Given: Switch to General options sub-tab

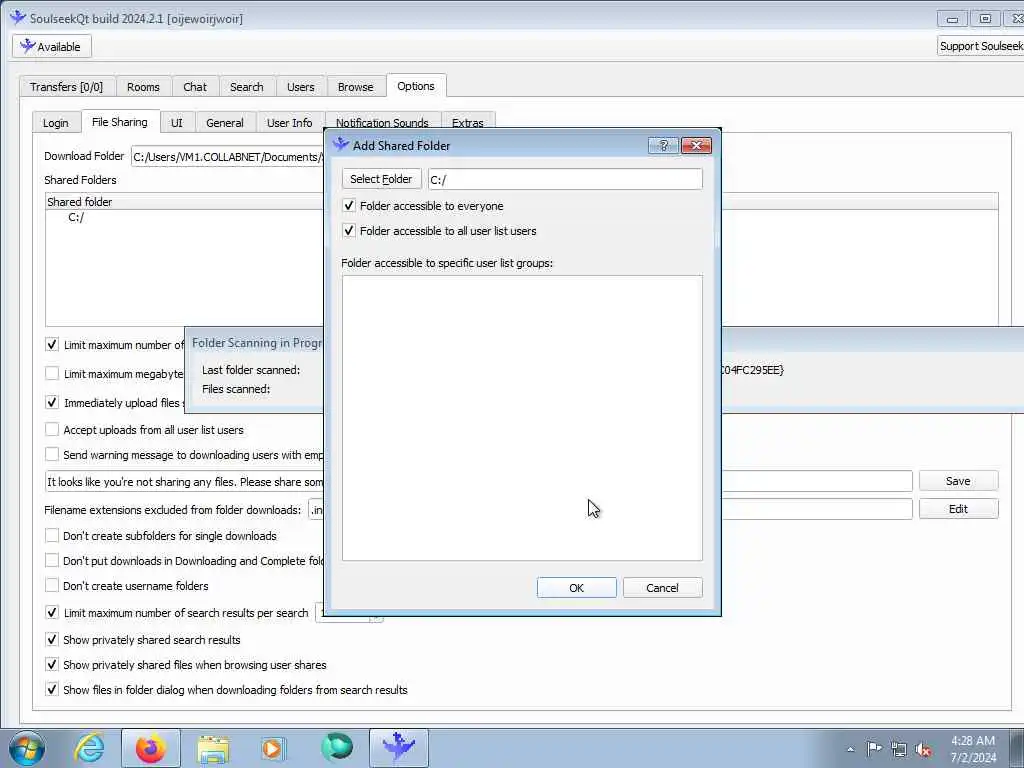Looking at the screenshot, I should pos(225,123).
